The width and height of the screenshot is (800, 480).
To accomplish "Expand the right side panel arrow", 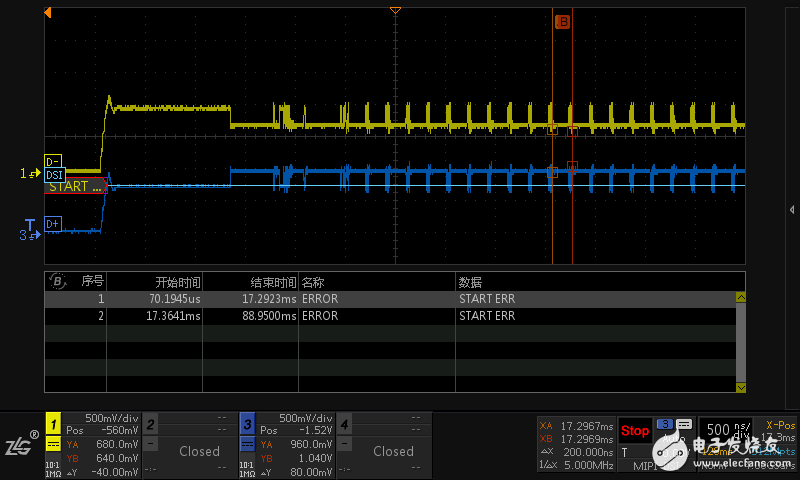I will click(x=792, y=209).
